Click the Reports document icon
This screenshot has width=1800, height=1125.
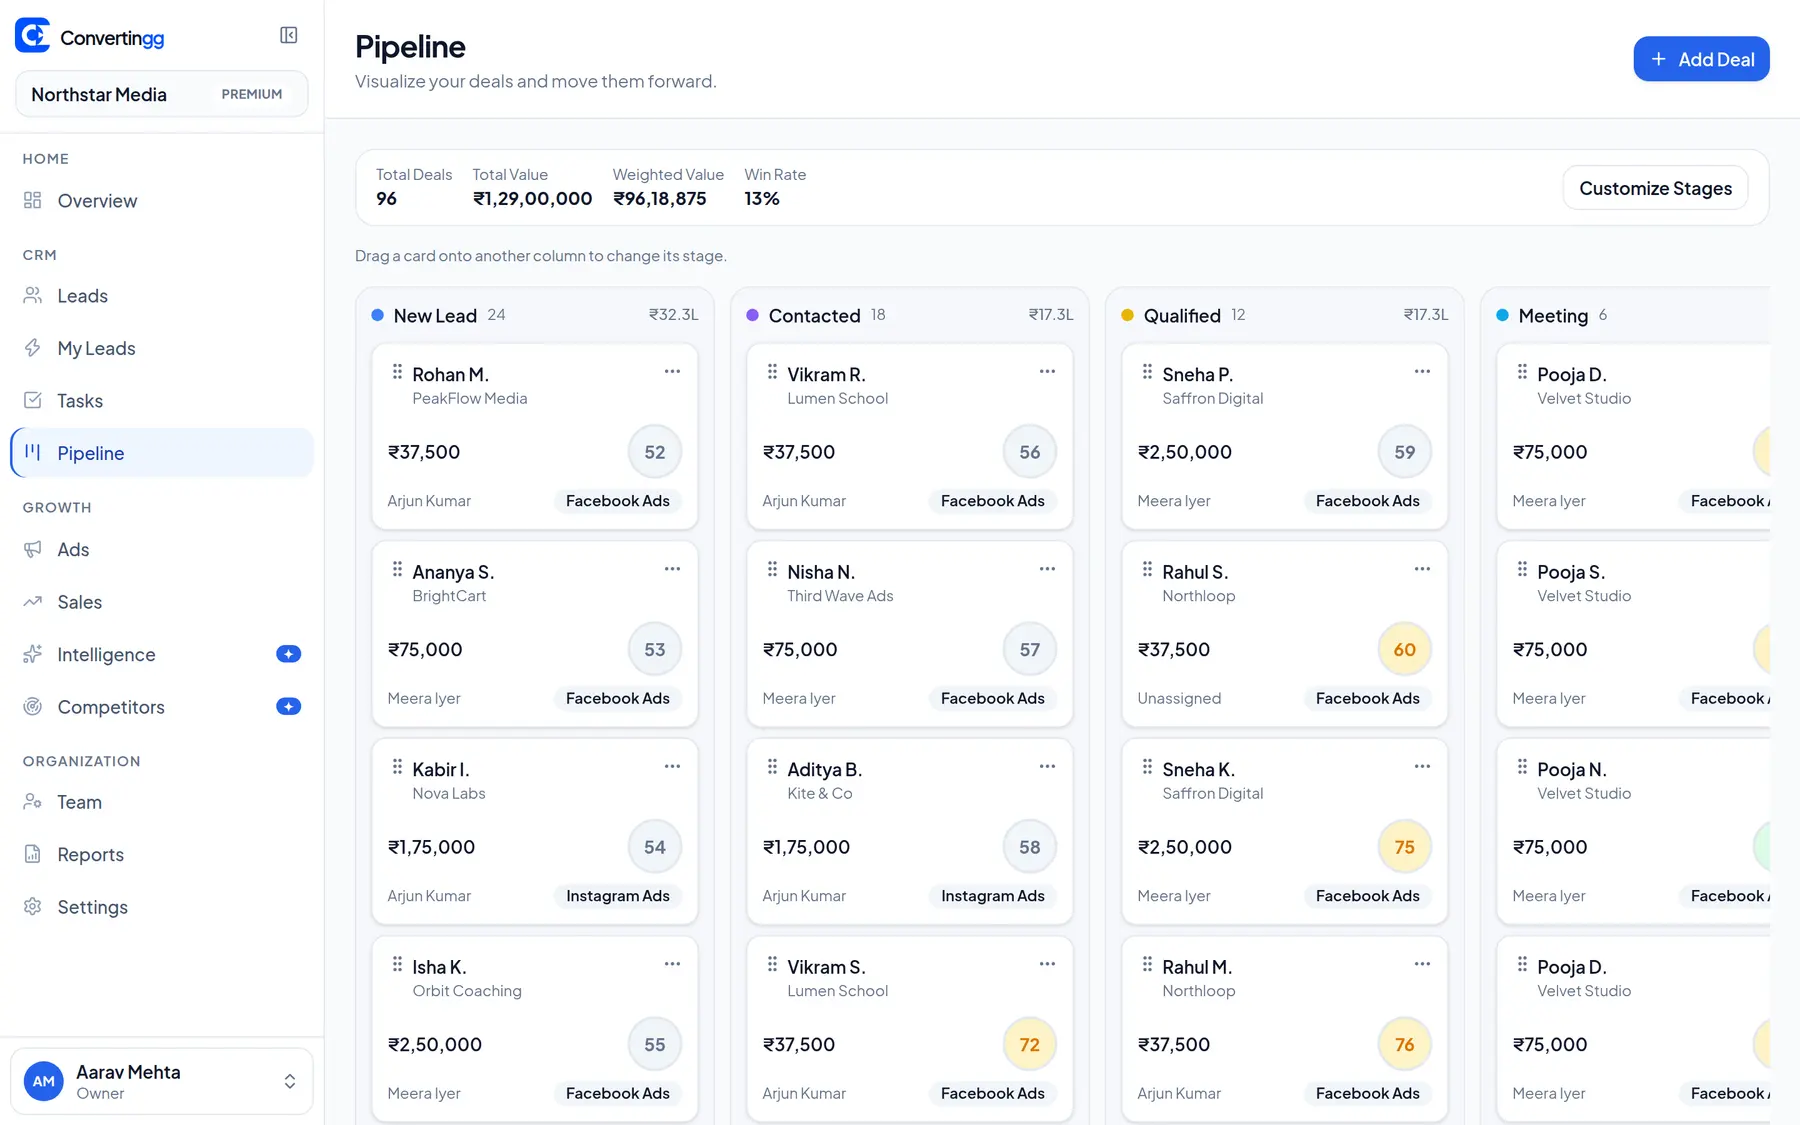coord(33,854)
